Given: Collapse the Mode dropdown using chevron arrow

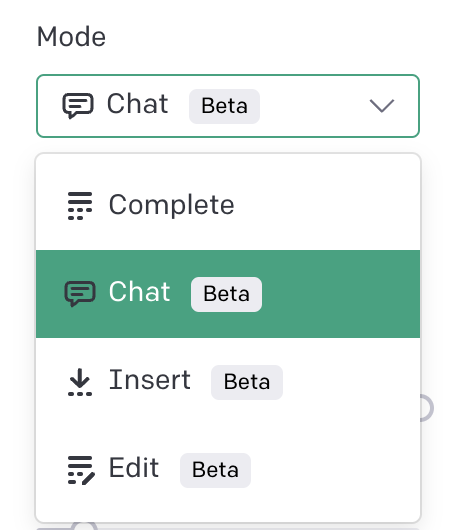Looking at the screenshot, I should pos(382,106).
